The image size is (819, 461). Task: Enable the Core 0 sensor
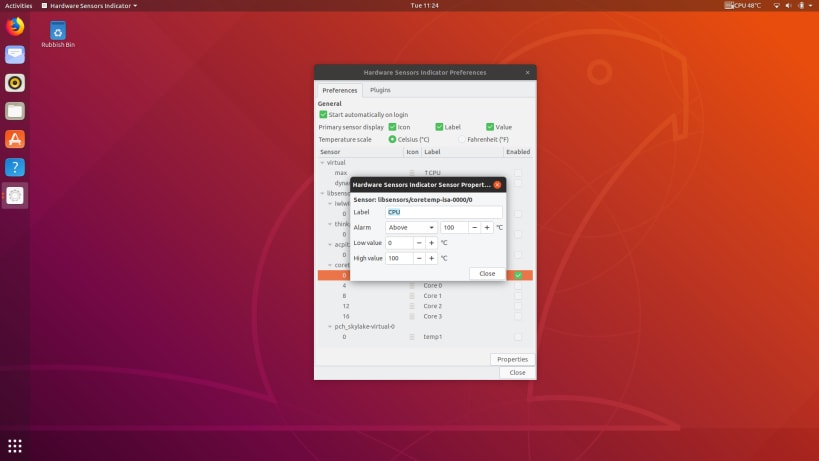coord(518,286)
